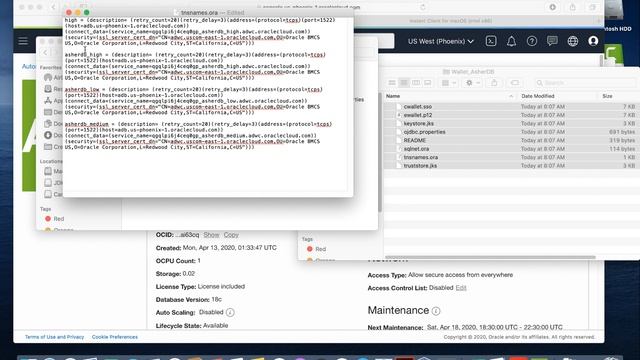This screenshot has height=360, width=640.
Task: Open the notifications bell in Oracle Cloud header
Action: [511, 41]
